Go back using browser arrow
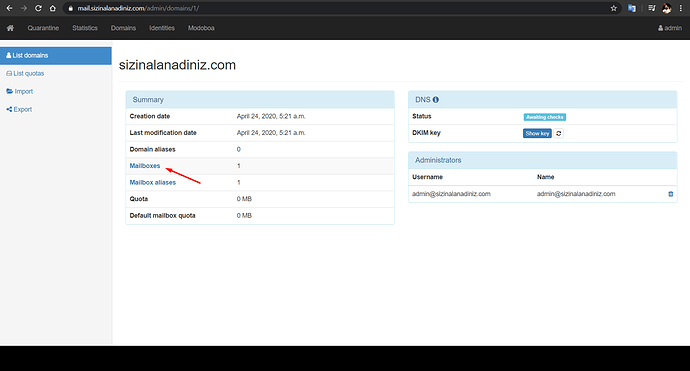 click(10, 8)
